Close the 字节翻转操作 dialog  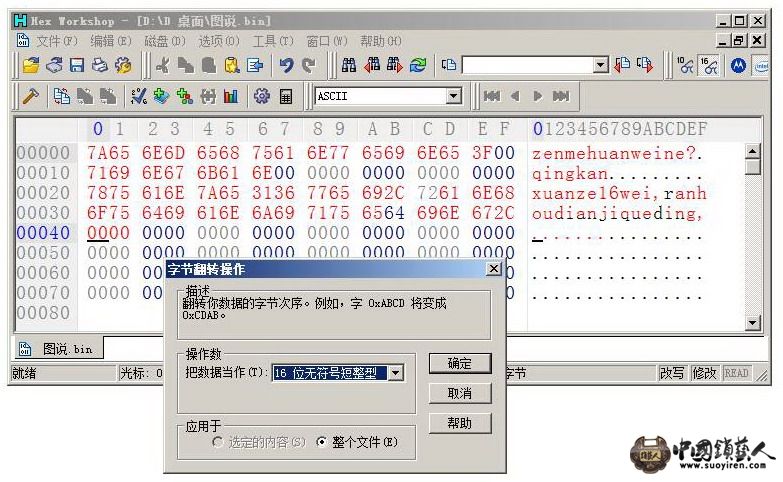tap(494, 269)
